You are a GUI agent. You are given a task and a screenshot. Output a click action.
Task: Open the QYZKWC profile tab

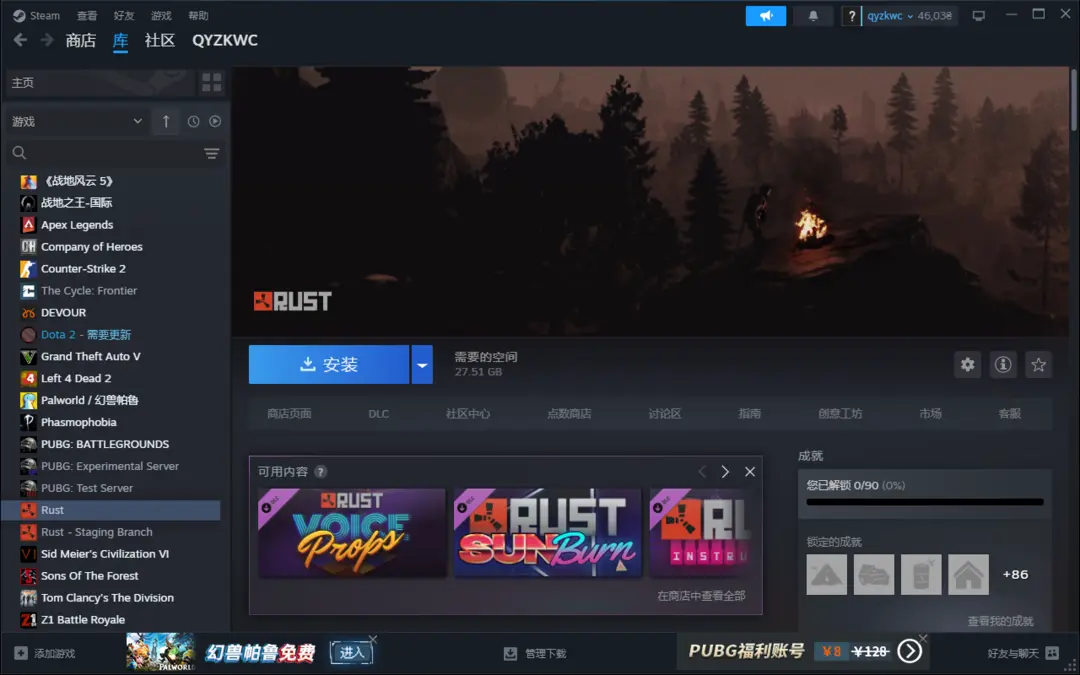[225, 41]
